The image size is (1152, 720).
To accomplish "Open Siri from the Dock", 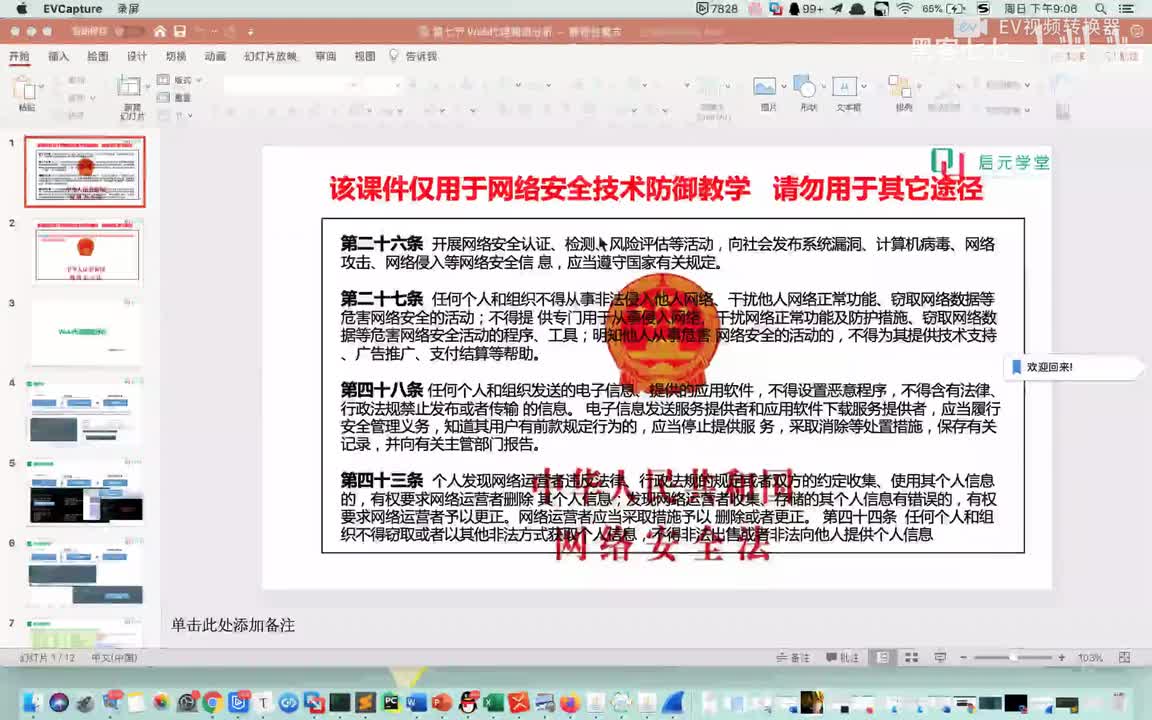I will (59, 702).
